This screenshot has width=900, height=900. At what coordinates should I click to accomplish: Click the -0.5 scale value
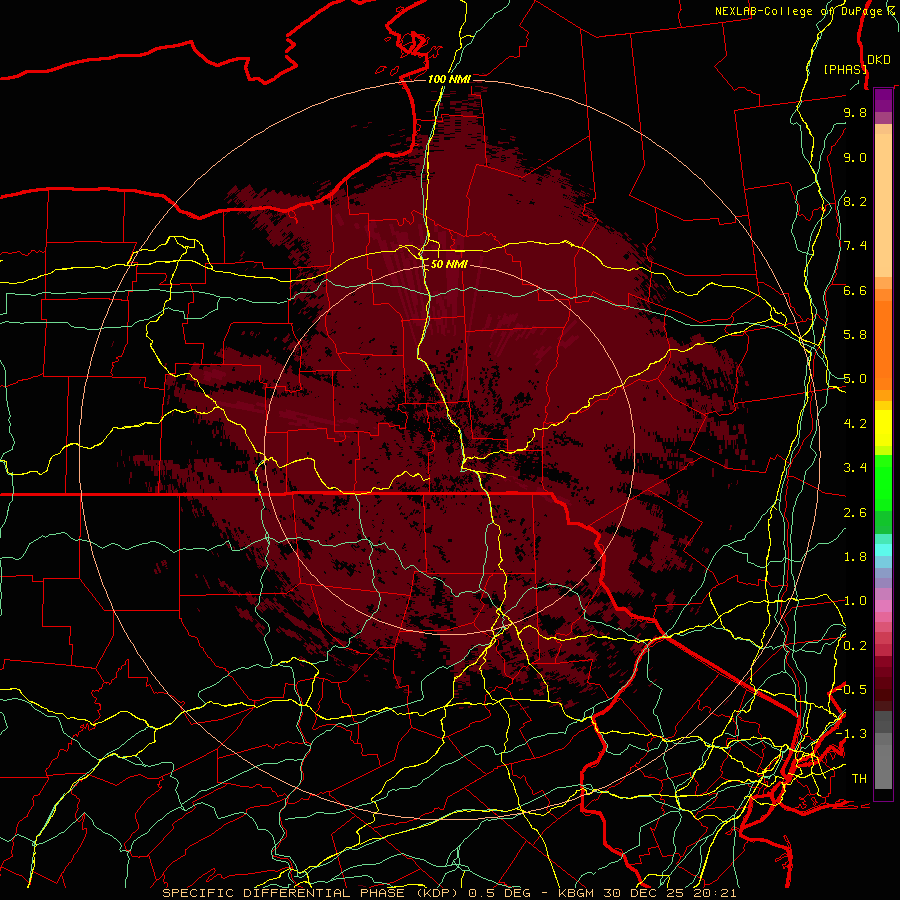tap(851, 690)
